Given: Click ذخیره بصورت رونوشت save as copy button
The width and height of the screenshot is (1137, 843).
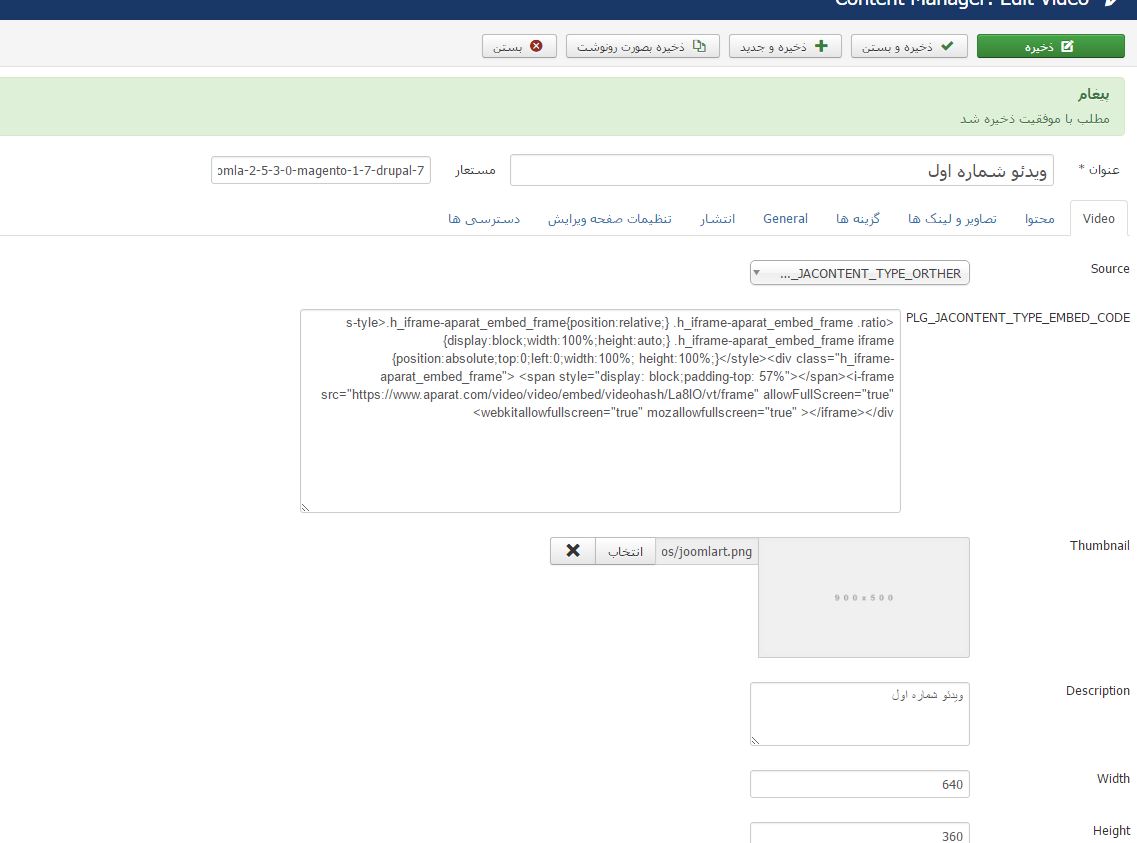Looking at the screenshot, I should 642,46.
